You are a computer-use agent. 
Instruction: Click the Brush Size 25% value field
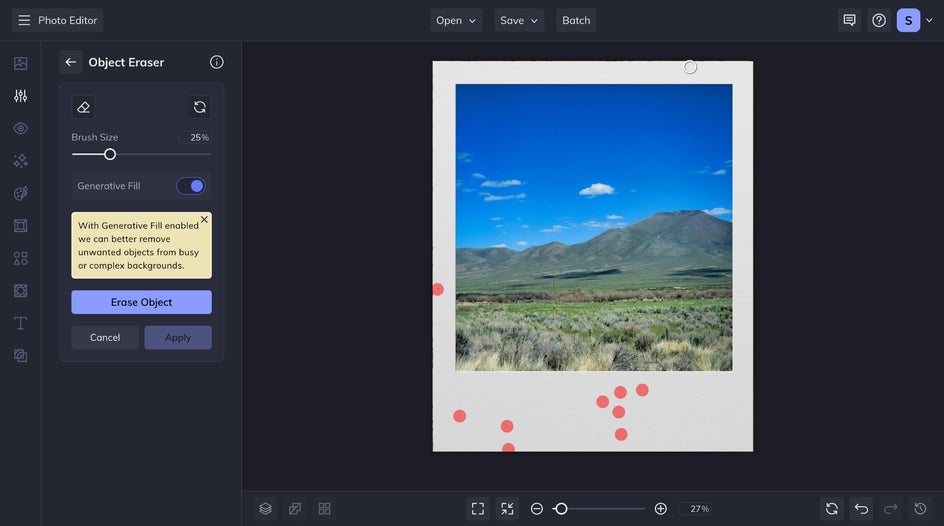click(x=194, y=137)
